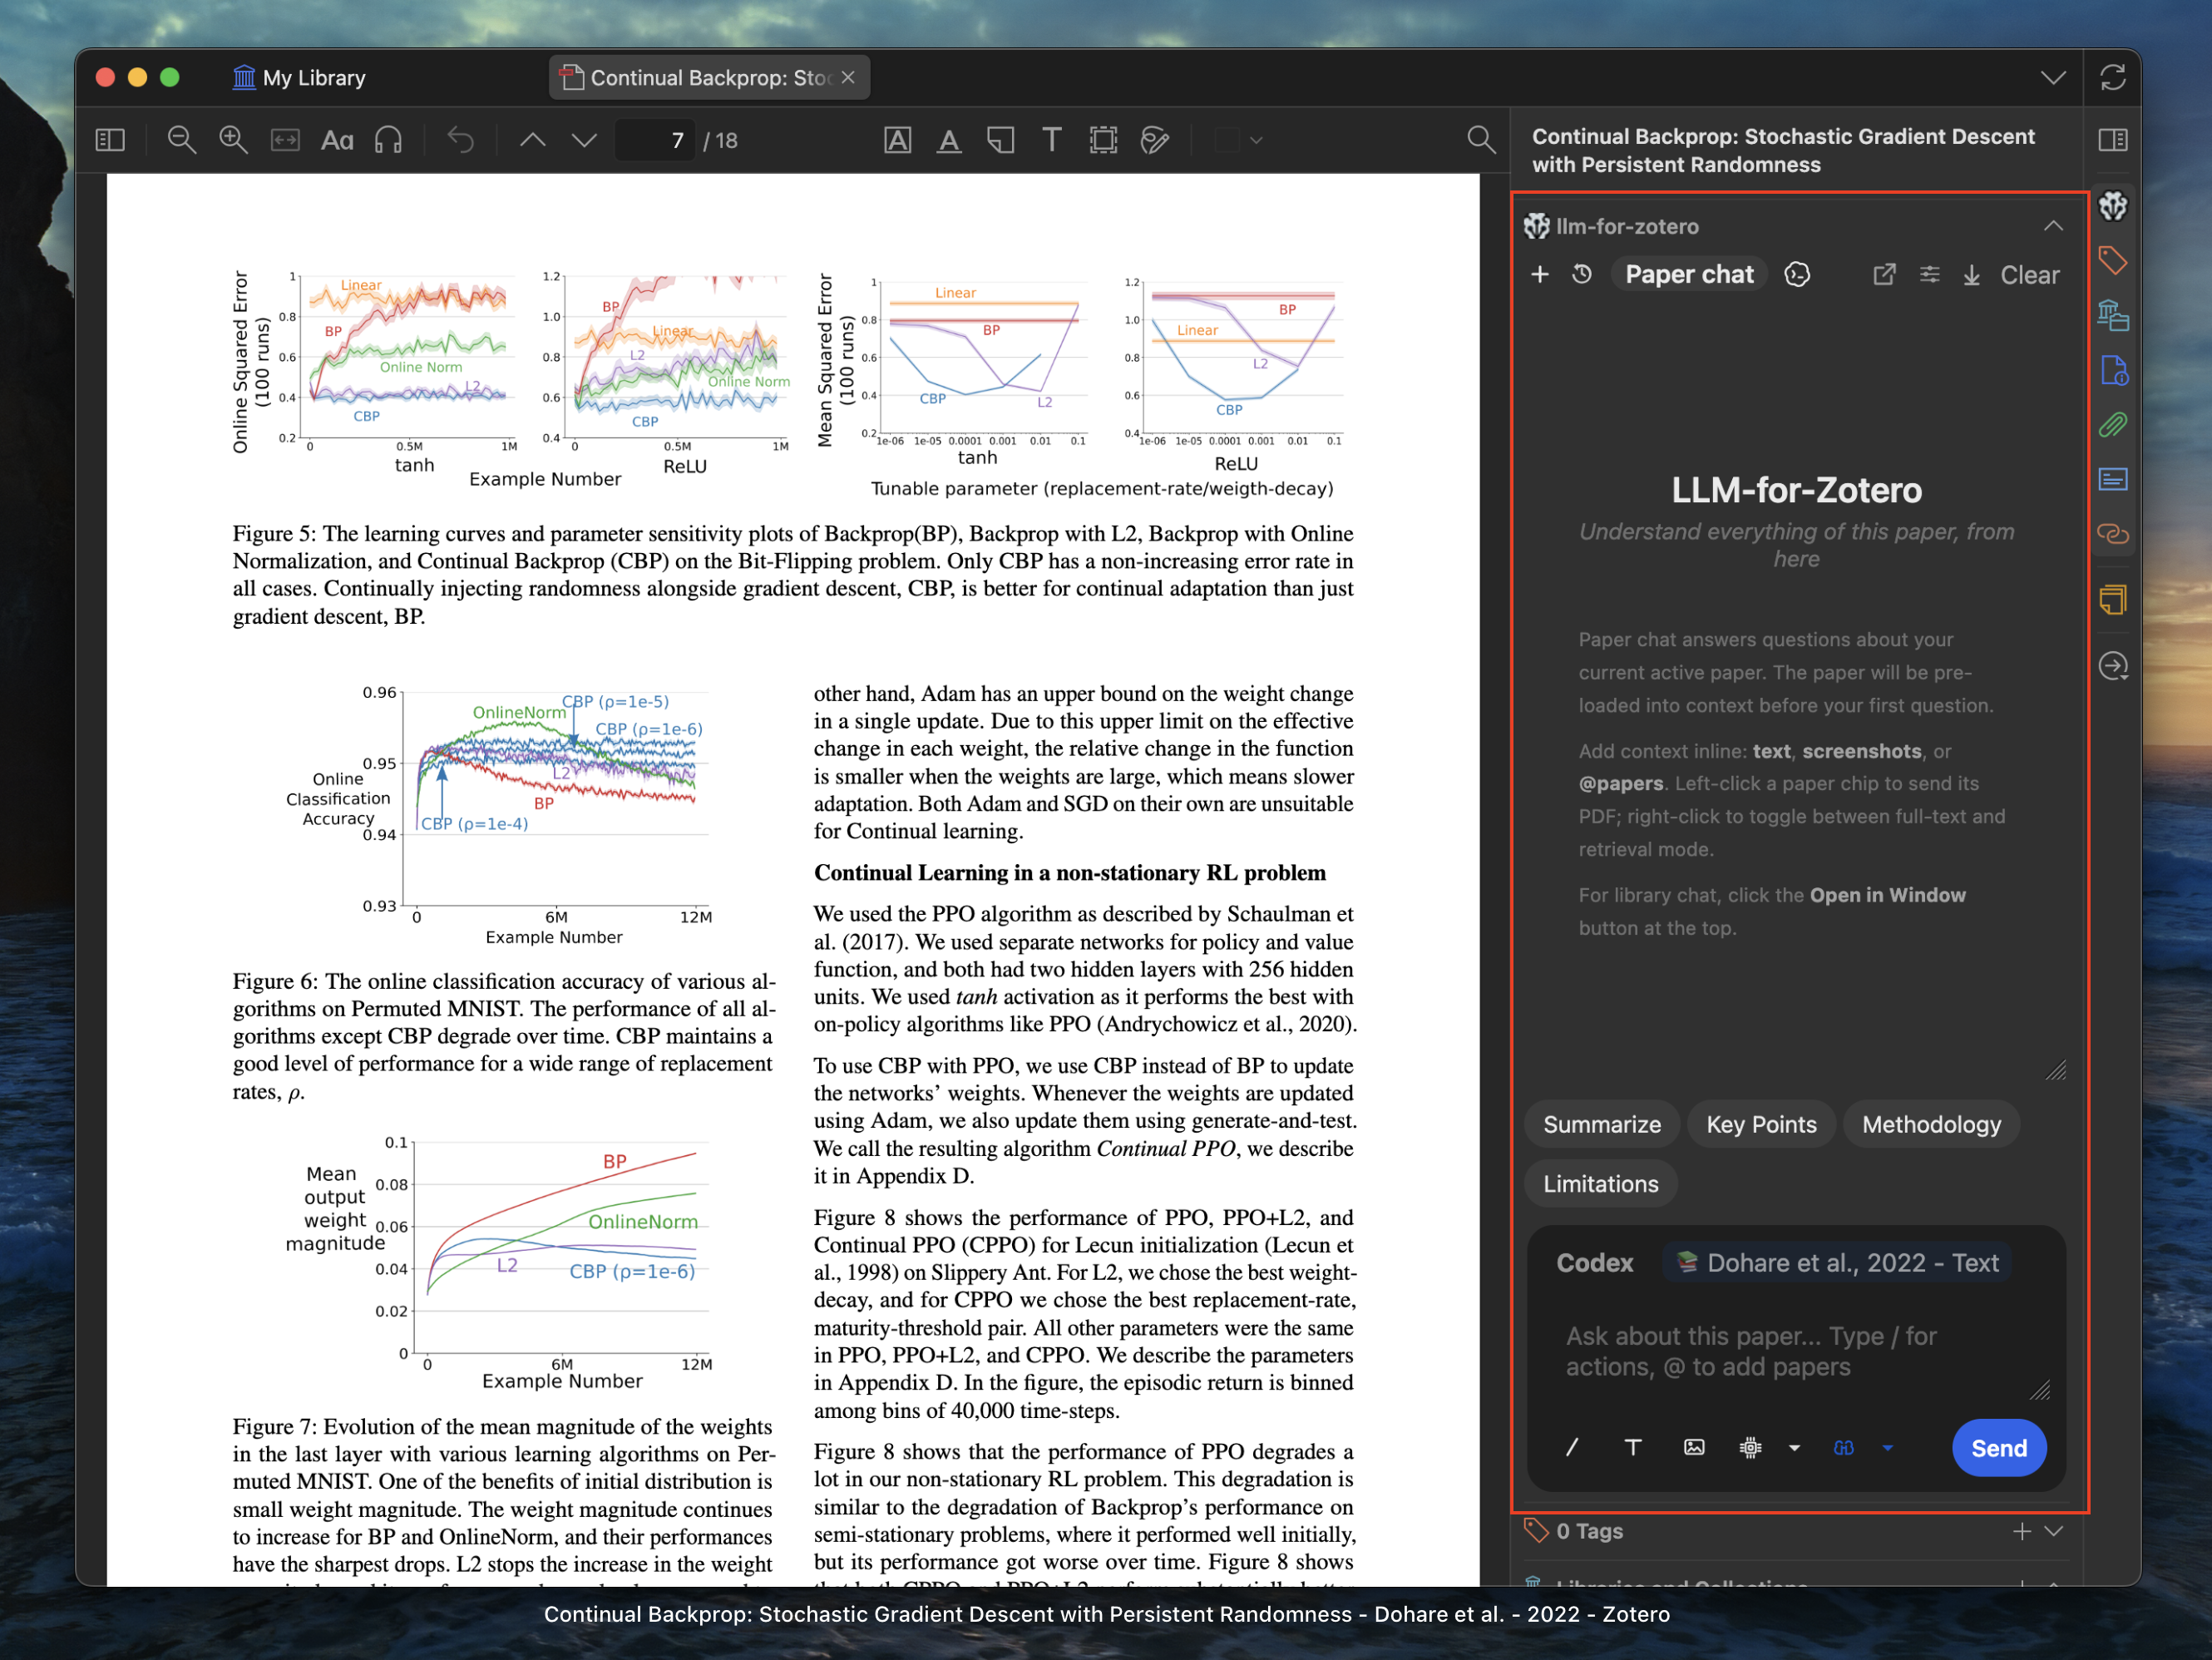The height and width of the screenshot is (1660, 2212).
Task: Toggle the blue reasoning brain icon
Action: (1844, 1447)
